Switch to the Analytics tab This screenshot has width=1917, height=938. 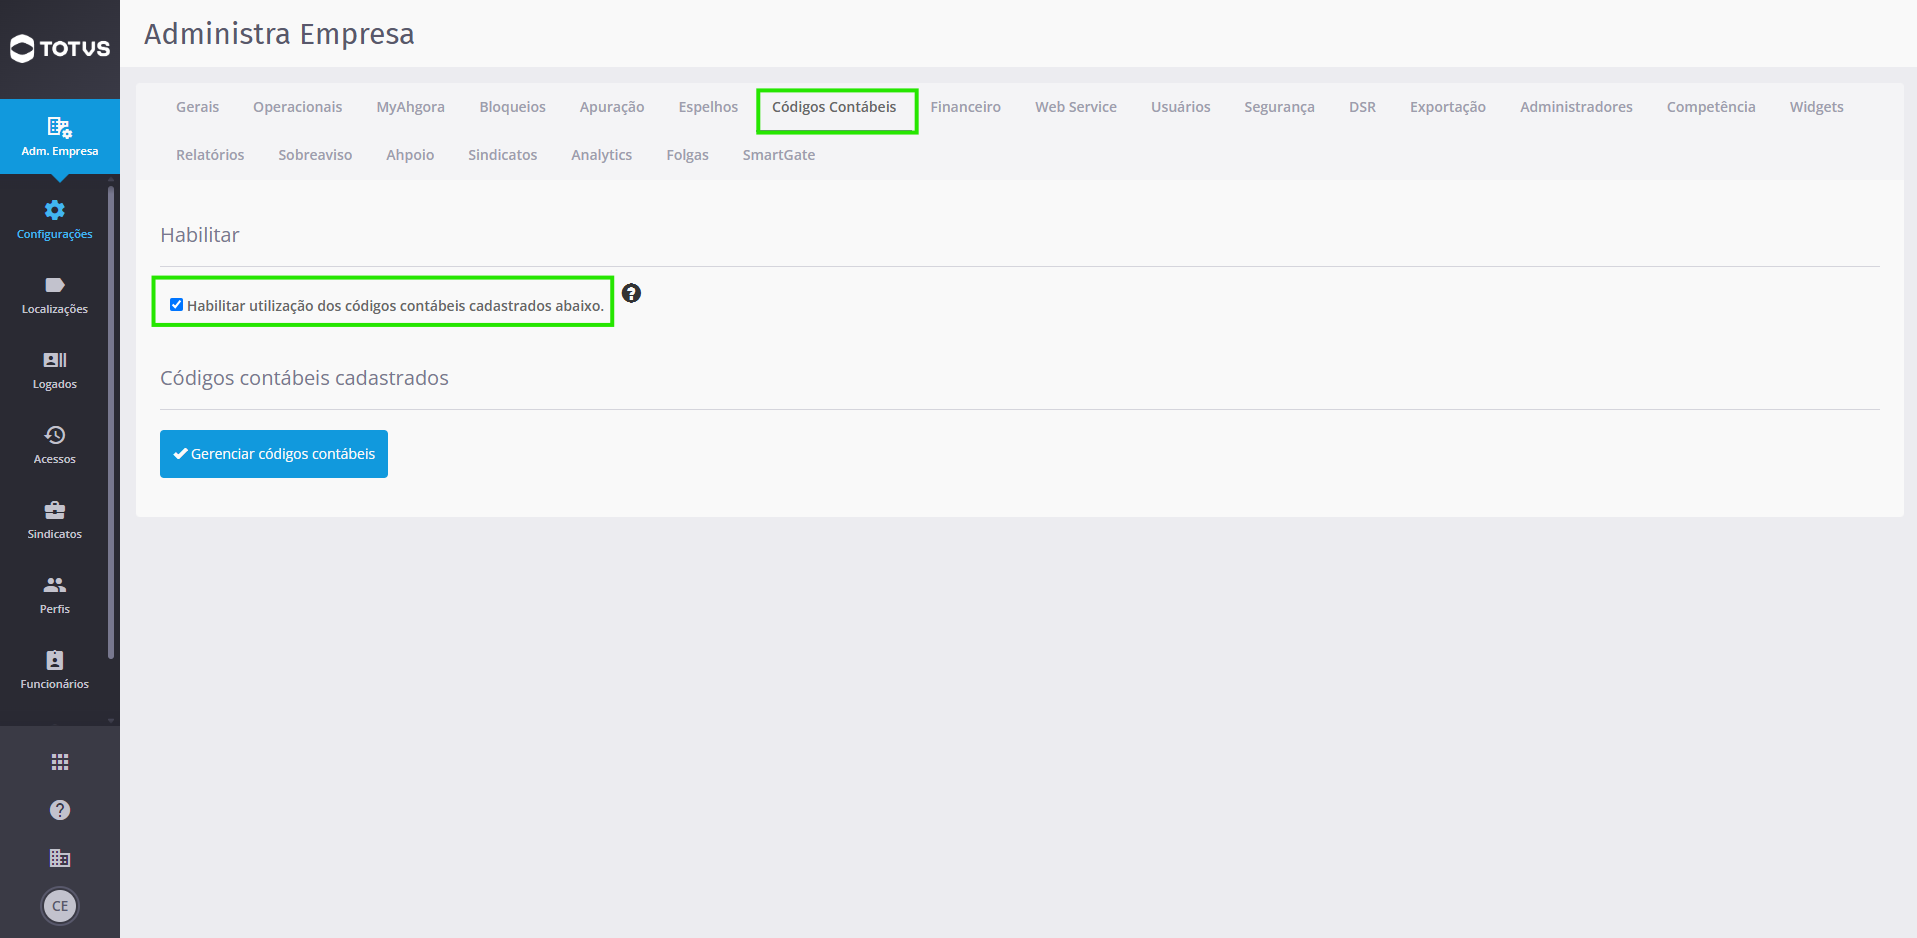tap(601, 155)
